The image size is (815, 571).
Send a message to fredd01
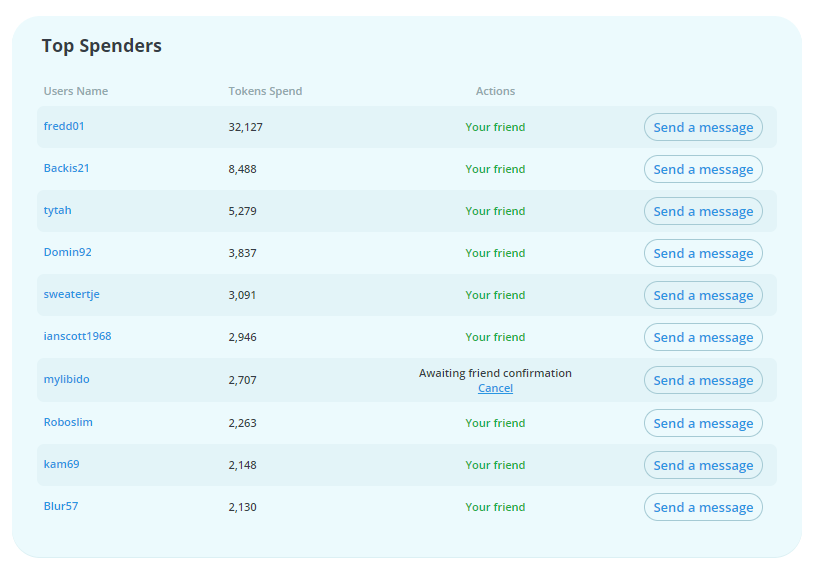(703, 127)
